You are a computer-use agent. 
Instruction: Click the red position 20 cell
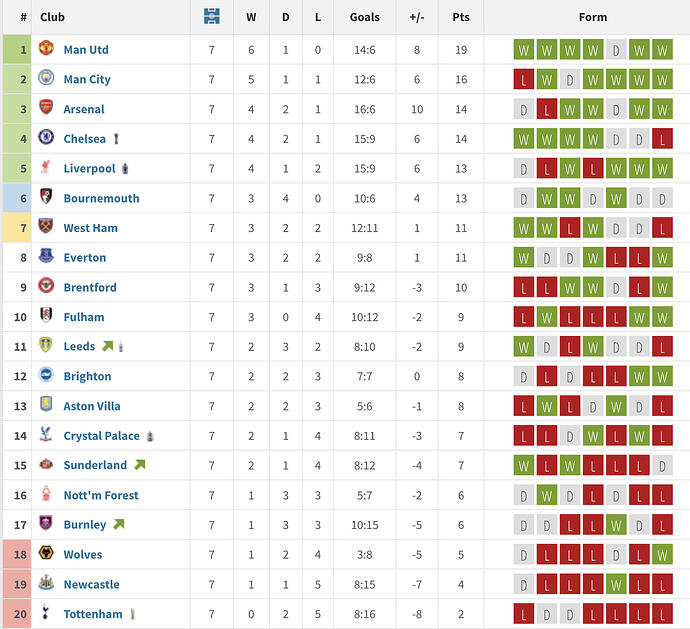click(17, 614)
